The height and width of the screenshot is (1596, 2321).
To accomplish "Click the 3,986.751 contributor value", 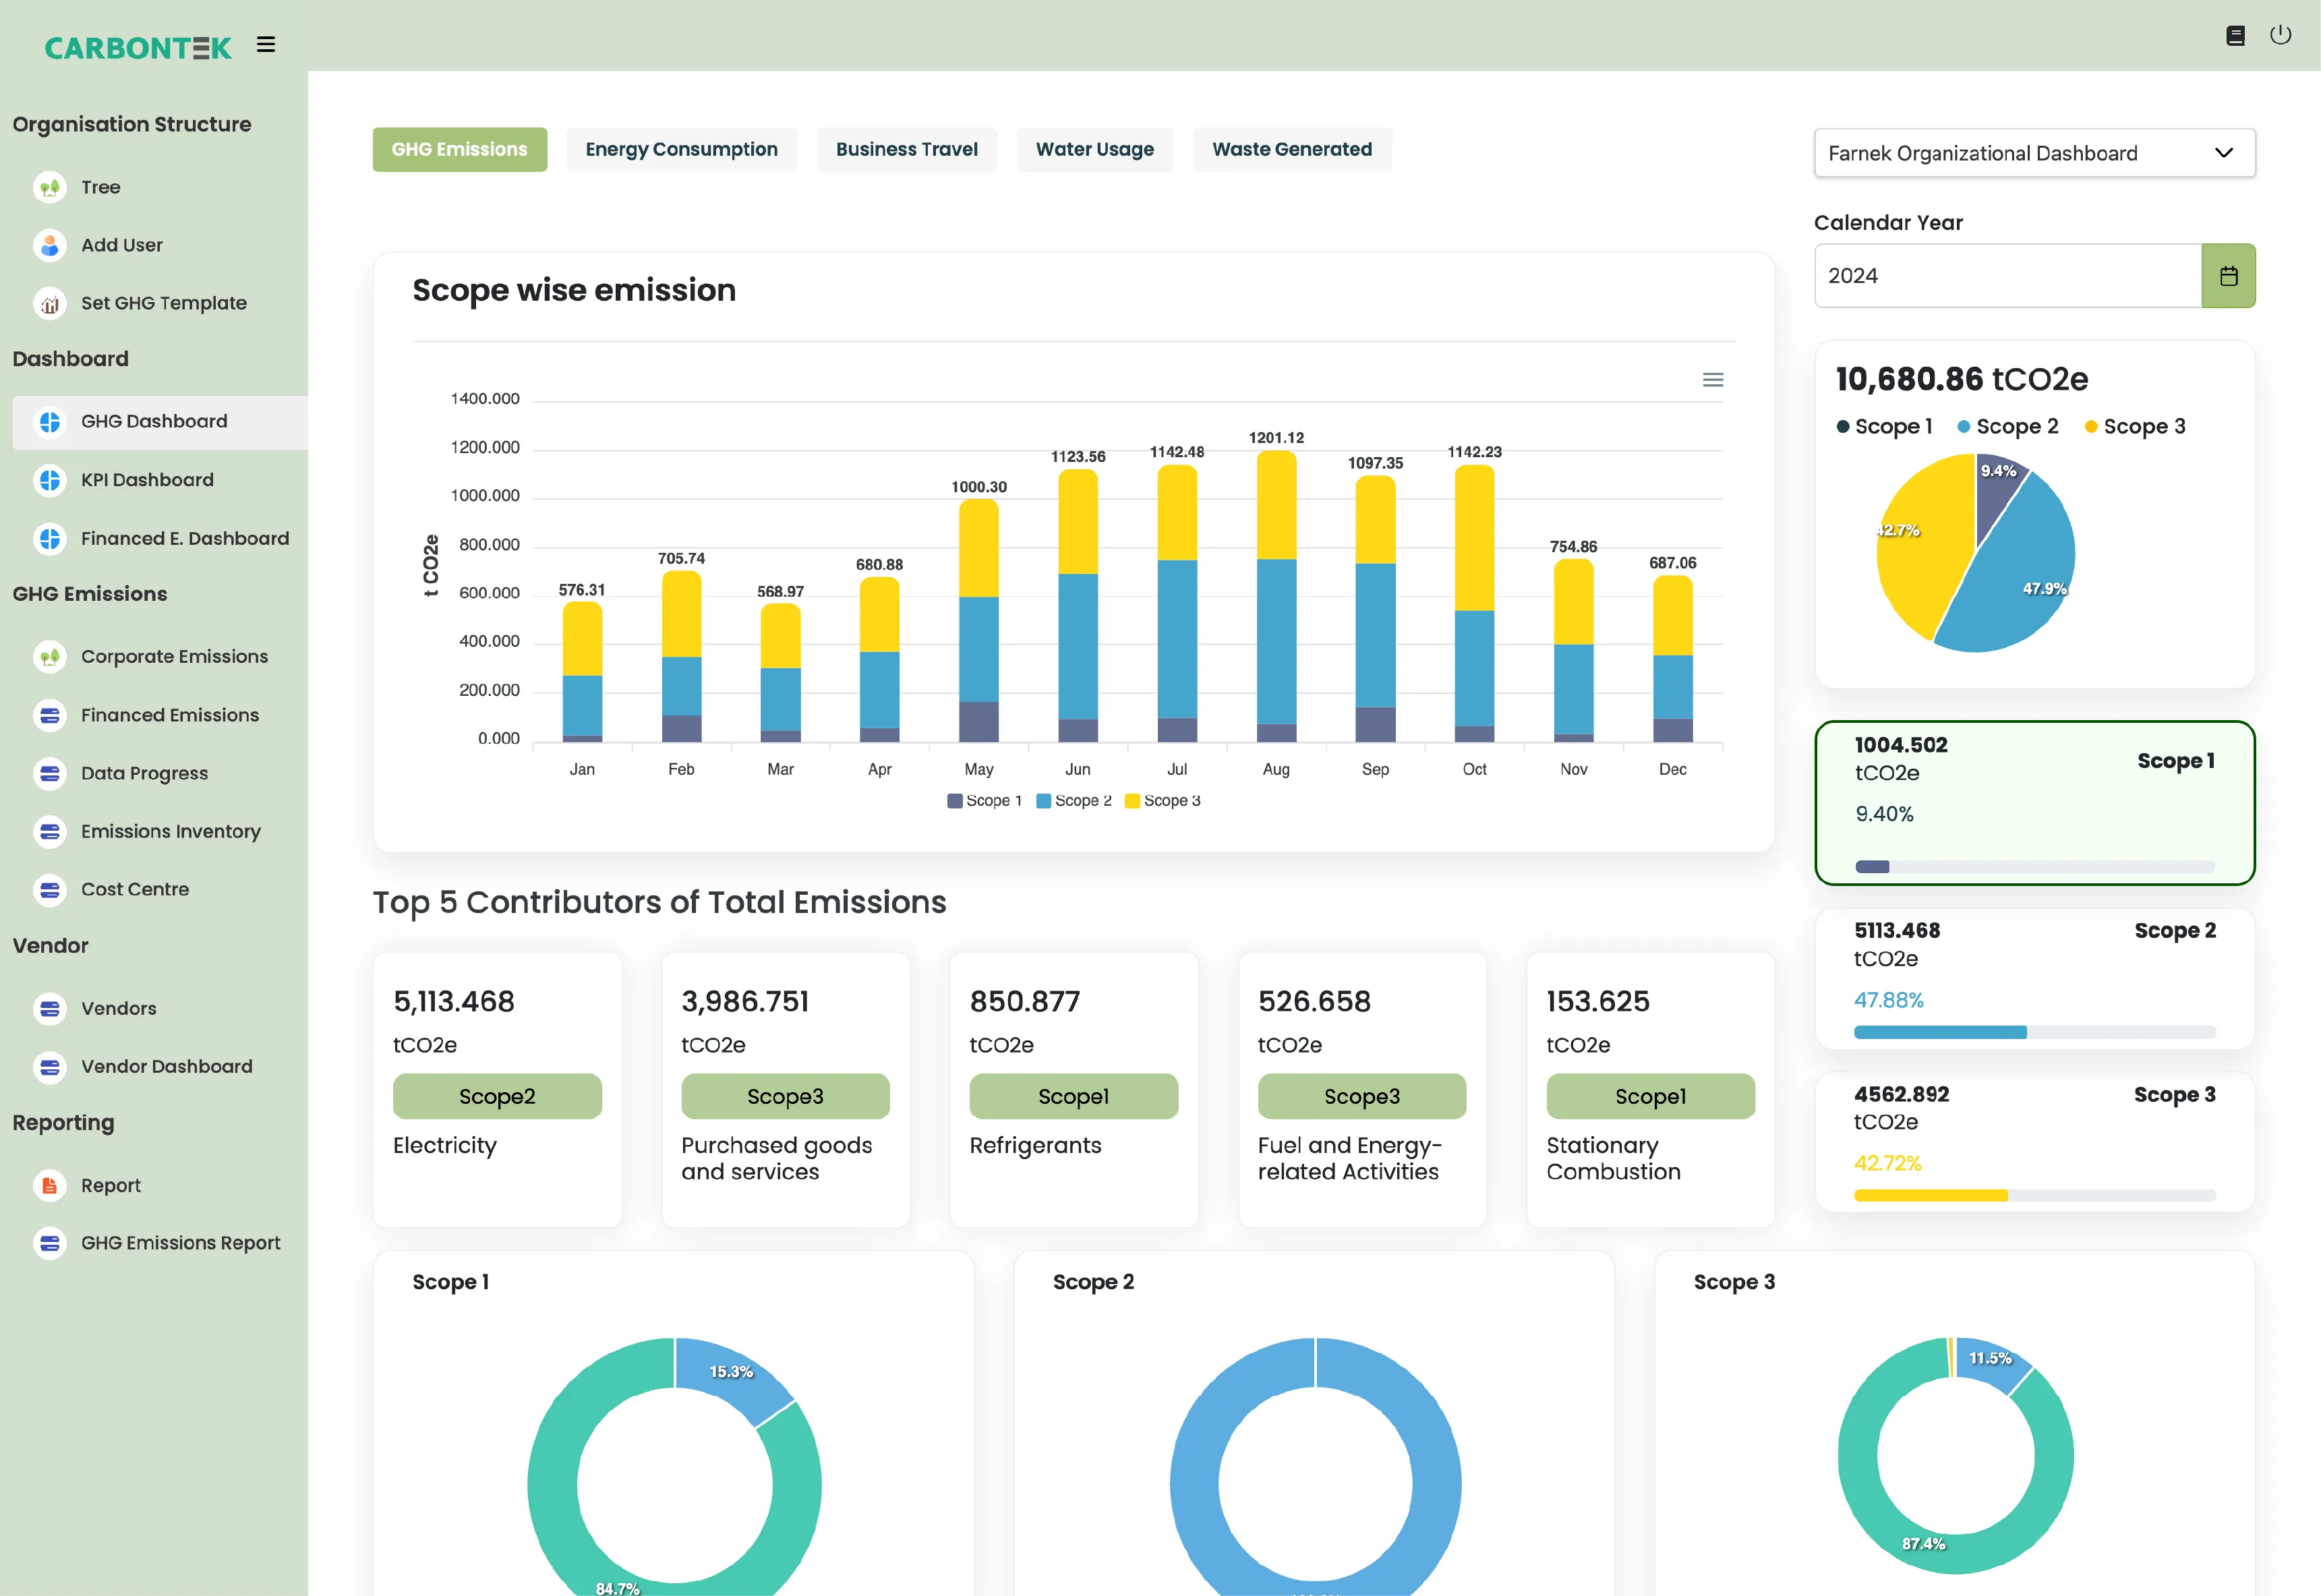I will pyautogui.click(x=745, y=1002).
